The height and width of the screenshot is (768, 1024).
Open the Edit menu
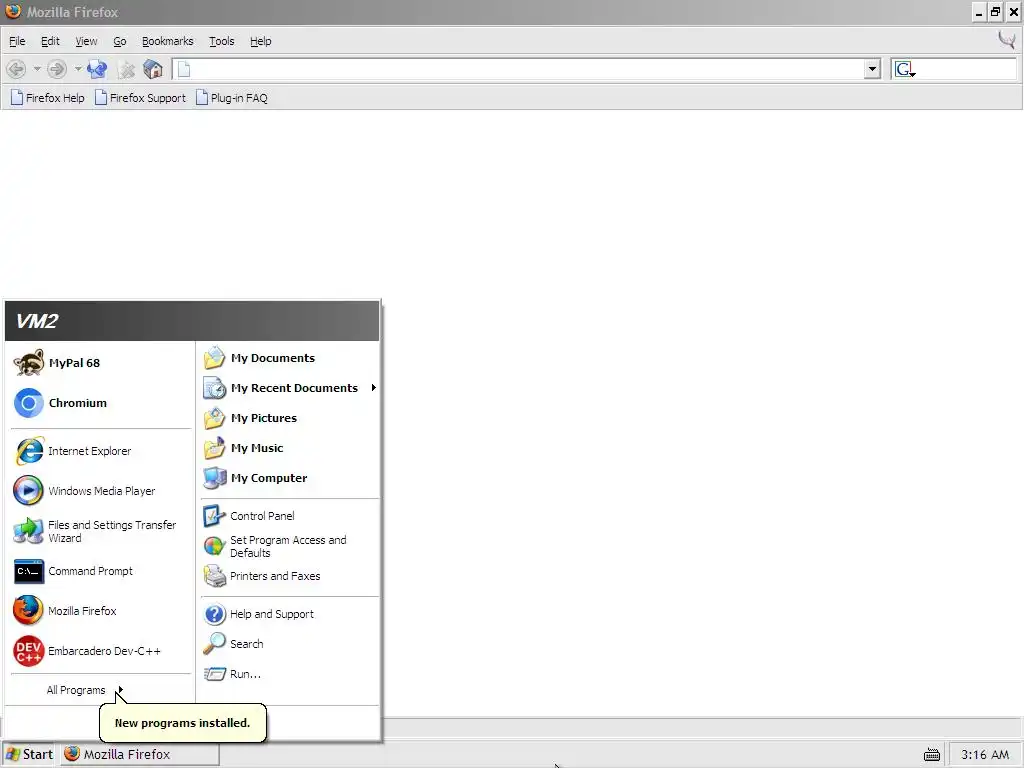pyautogui.click(x=50, y=41)
